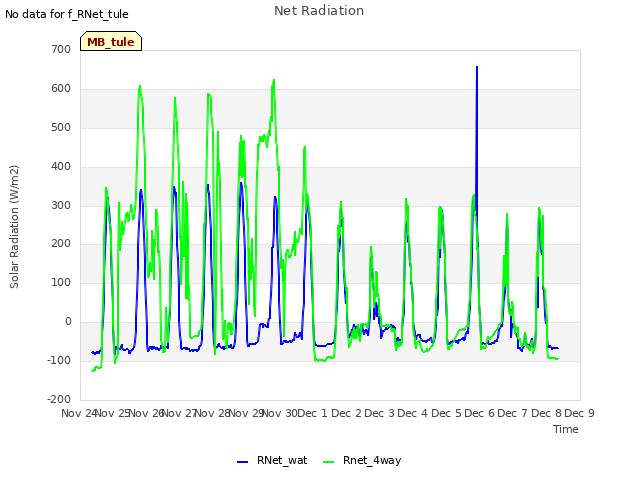
Task: Click the 100 y-axis tick label
Action: [x=61, y=282]
